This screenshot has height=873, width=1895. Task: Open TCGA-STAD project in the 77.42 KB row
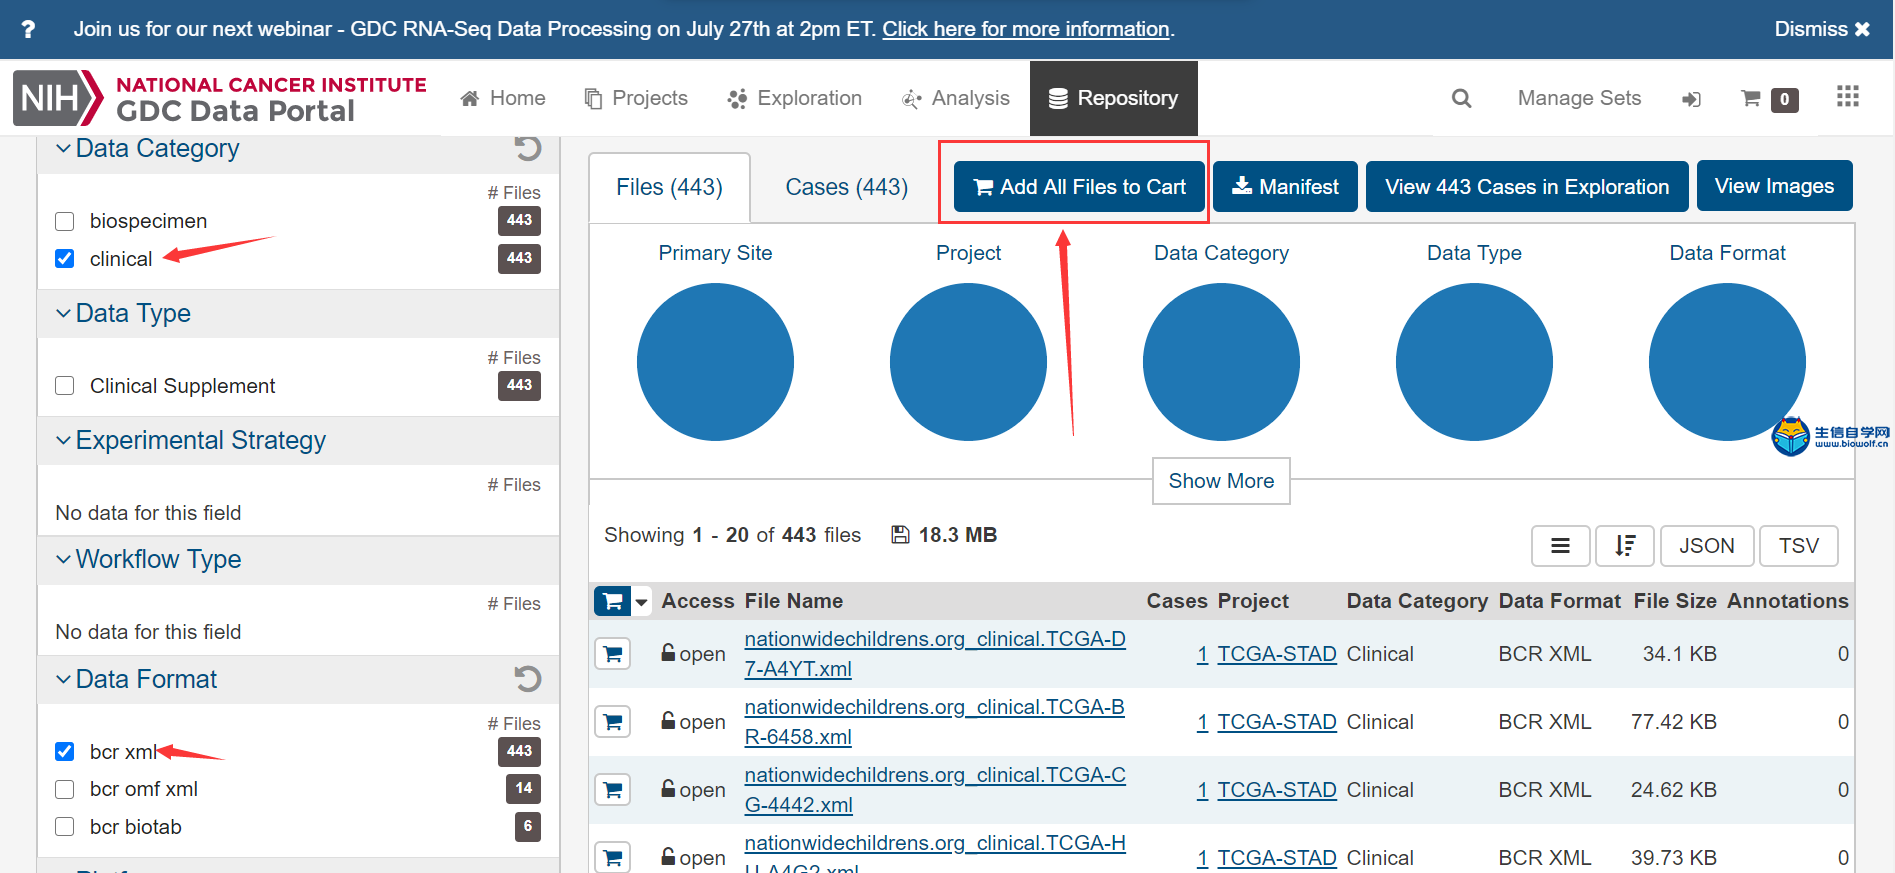pos(1277,722)
